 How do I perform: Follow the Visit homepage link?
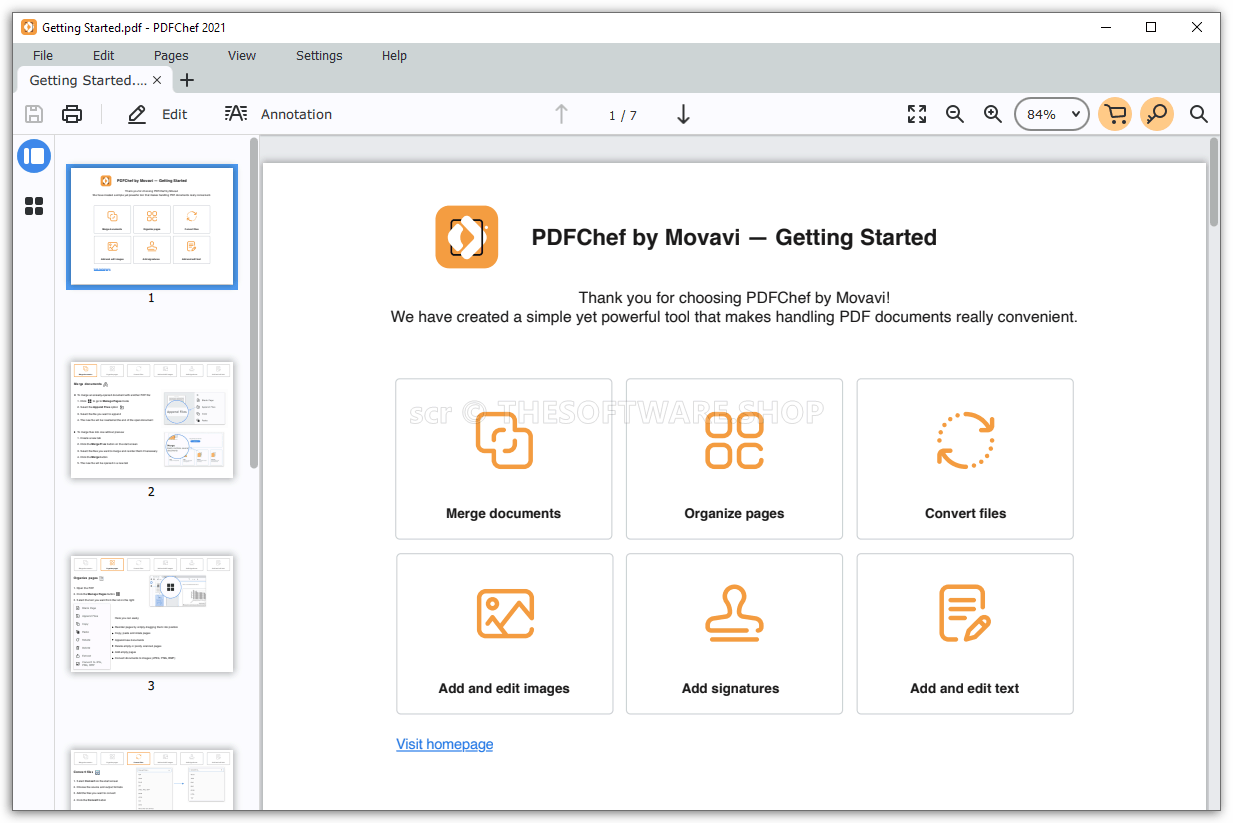(445, 744)
